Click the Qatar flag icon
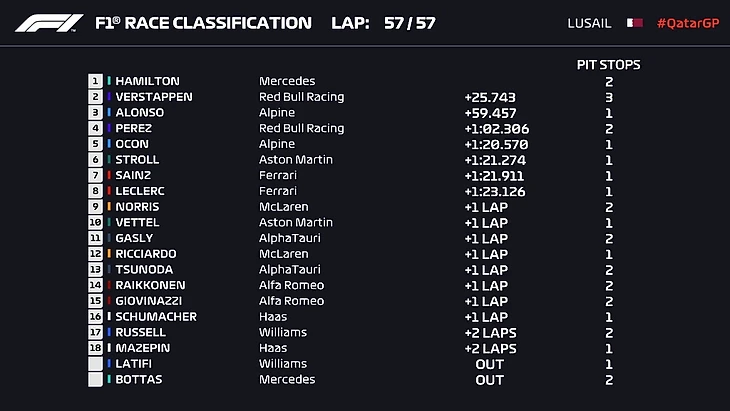This screenshot has width=730, height=411. pyautogui.click(x=634, y=23)
